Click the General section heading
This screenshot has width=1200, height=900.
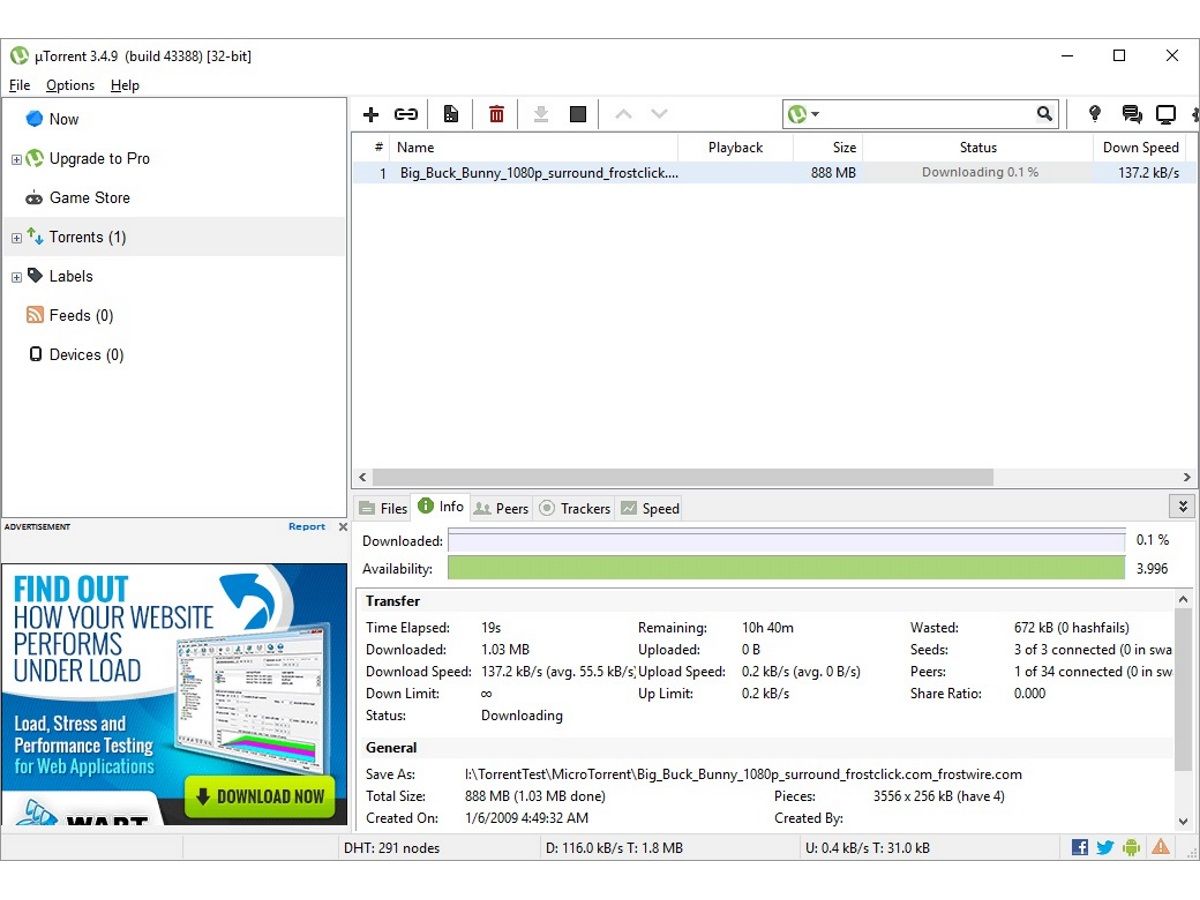(x=391, y=747)
